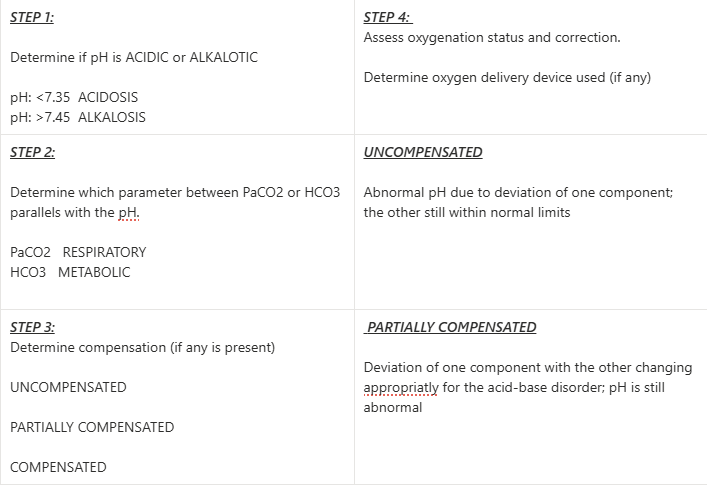707x485 pixels.
Task: Click the 'HCO3 METABOLIC' line
Action: coord(70,272)
